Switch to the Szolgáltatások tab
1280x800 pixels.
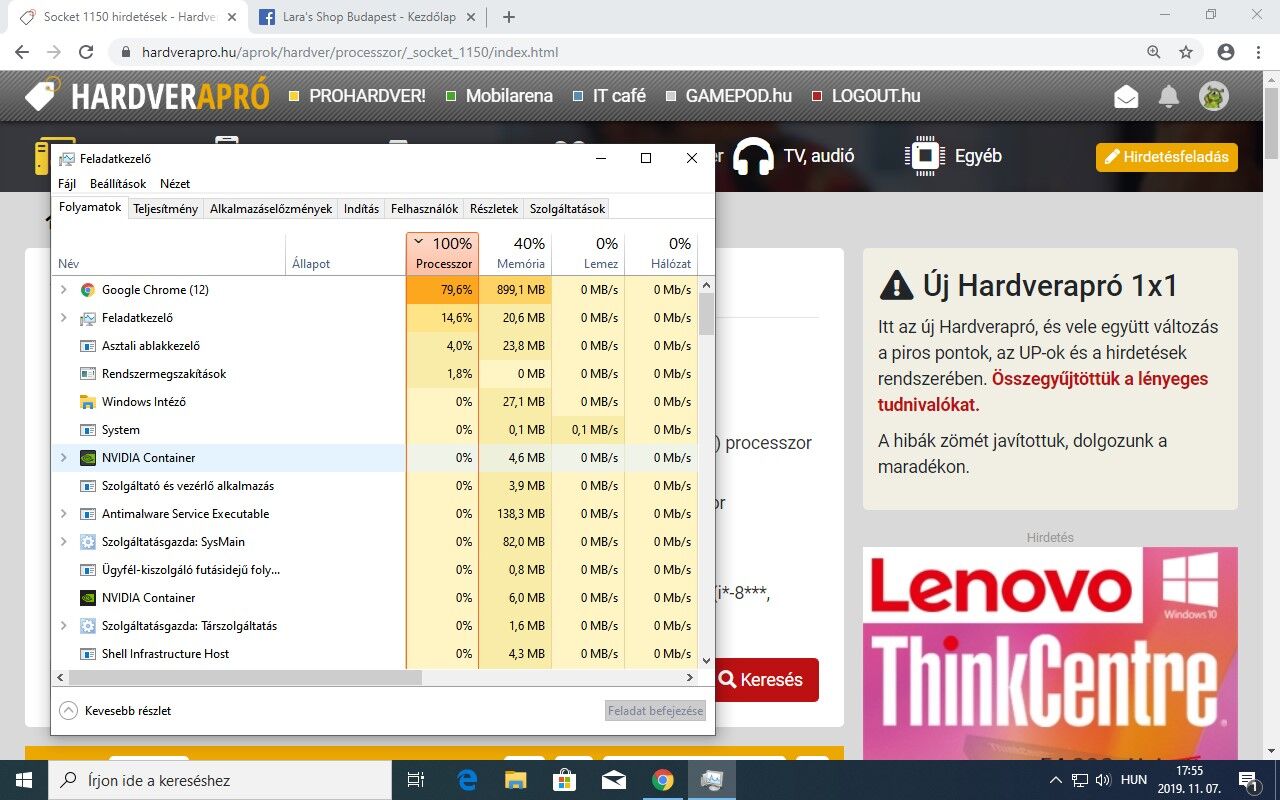click(x=568, y=209)
